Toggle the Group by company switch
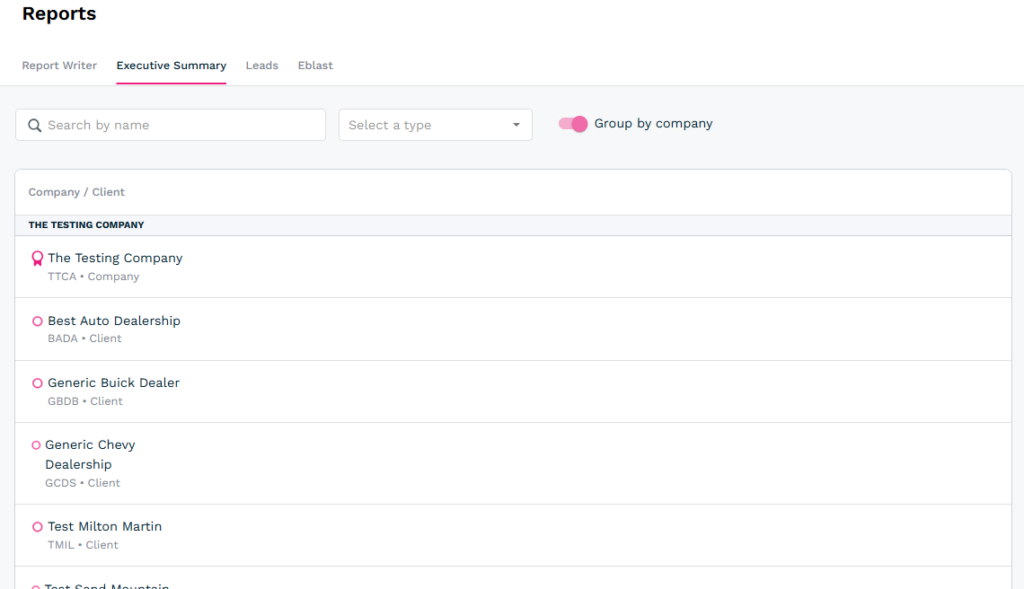The image size is (1024, 589). pos(573,124)
